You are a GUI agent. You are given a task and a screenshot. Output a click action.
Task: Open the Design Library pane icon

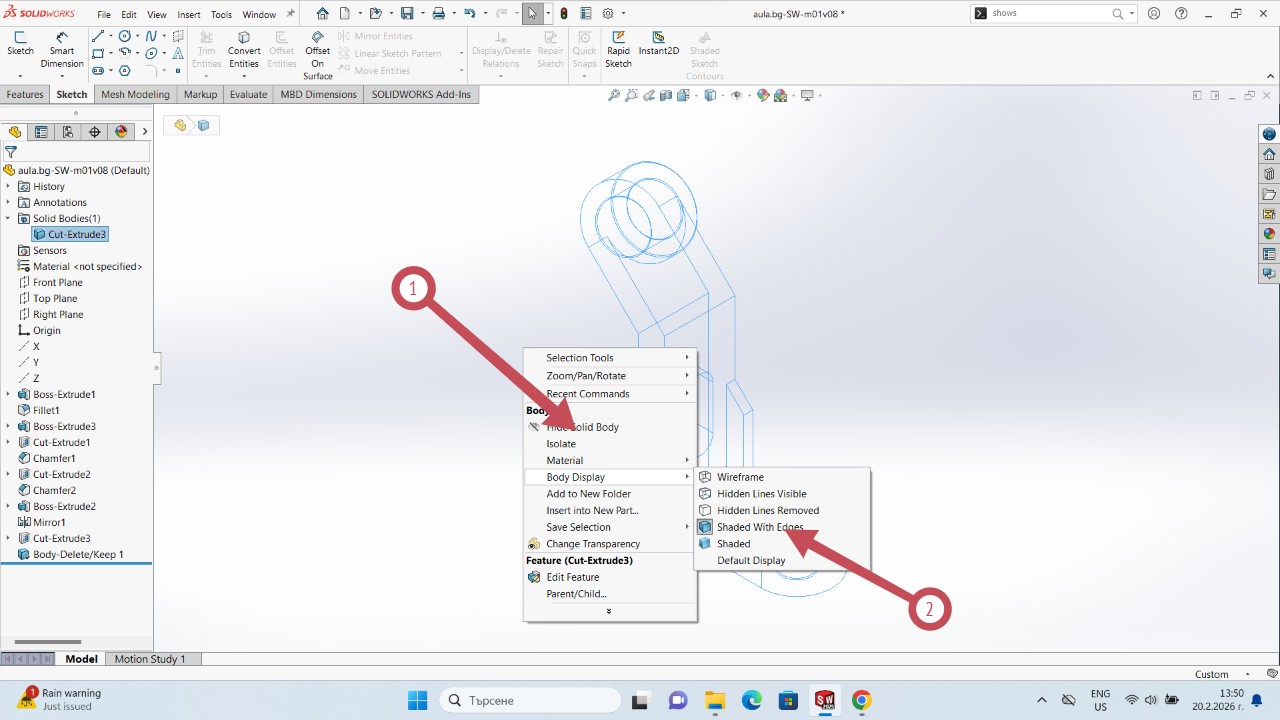[1269, 174]
